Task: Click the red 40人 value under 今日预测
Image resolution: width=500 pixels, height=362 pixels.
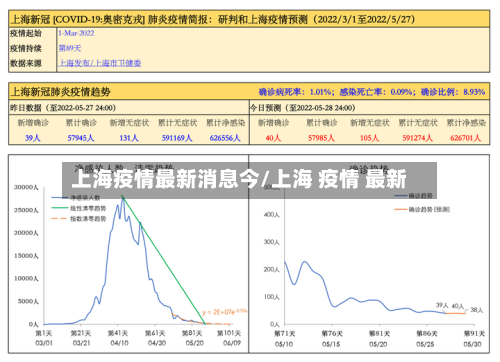Action: tap(273, 138)
